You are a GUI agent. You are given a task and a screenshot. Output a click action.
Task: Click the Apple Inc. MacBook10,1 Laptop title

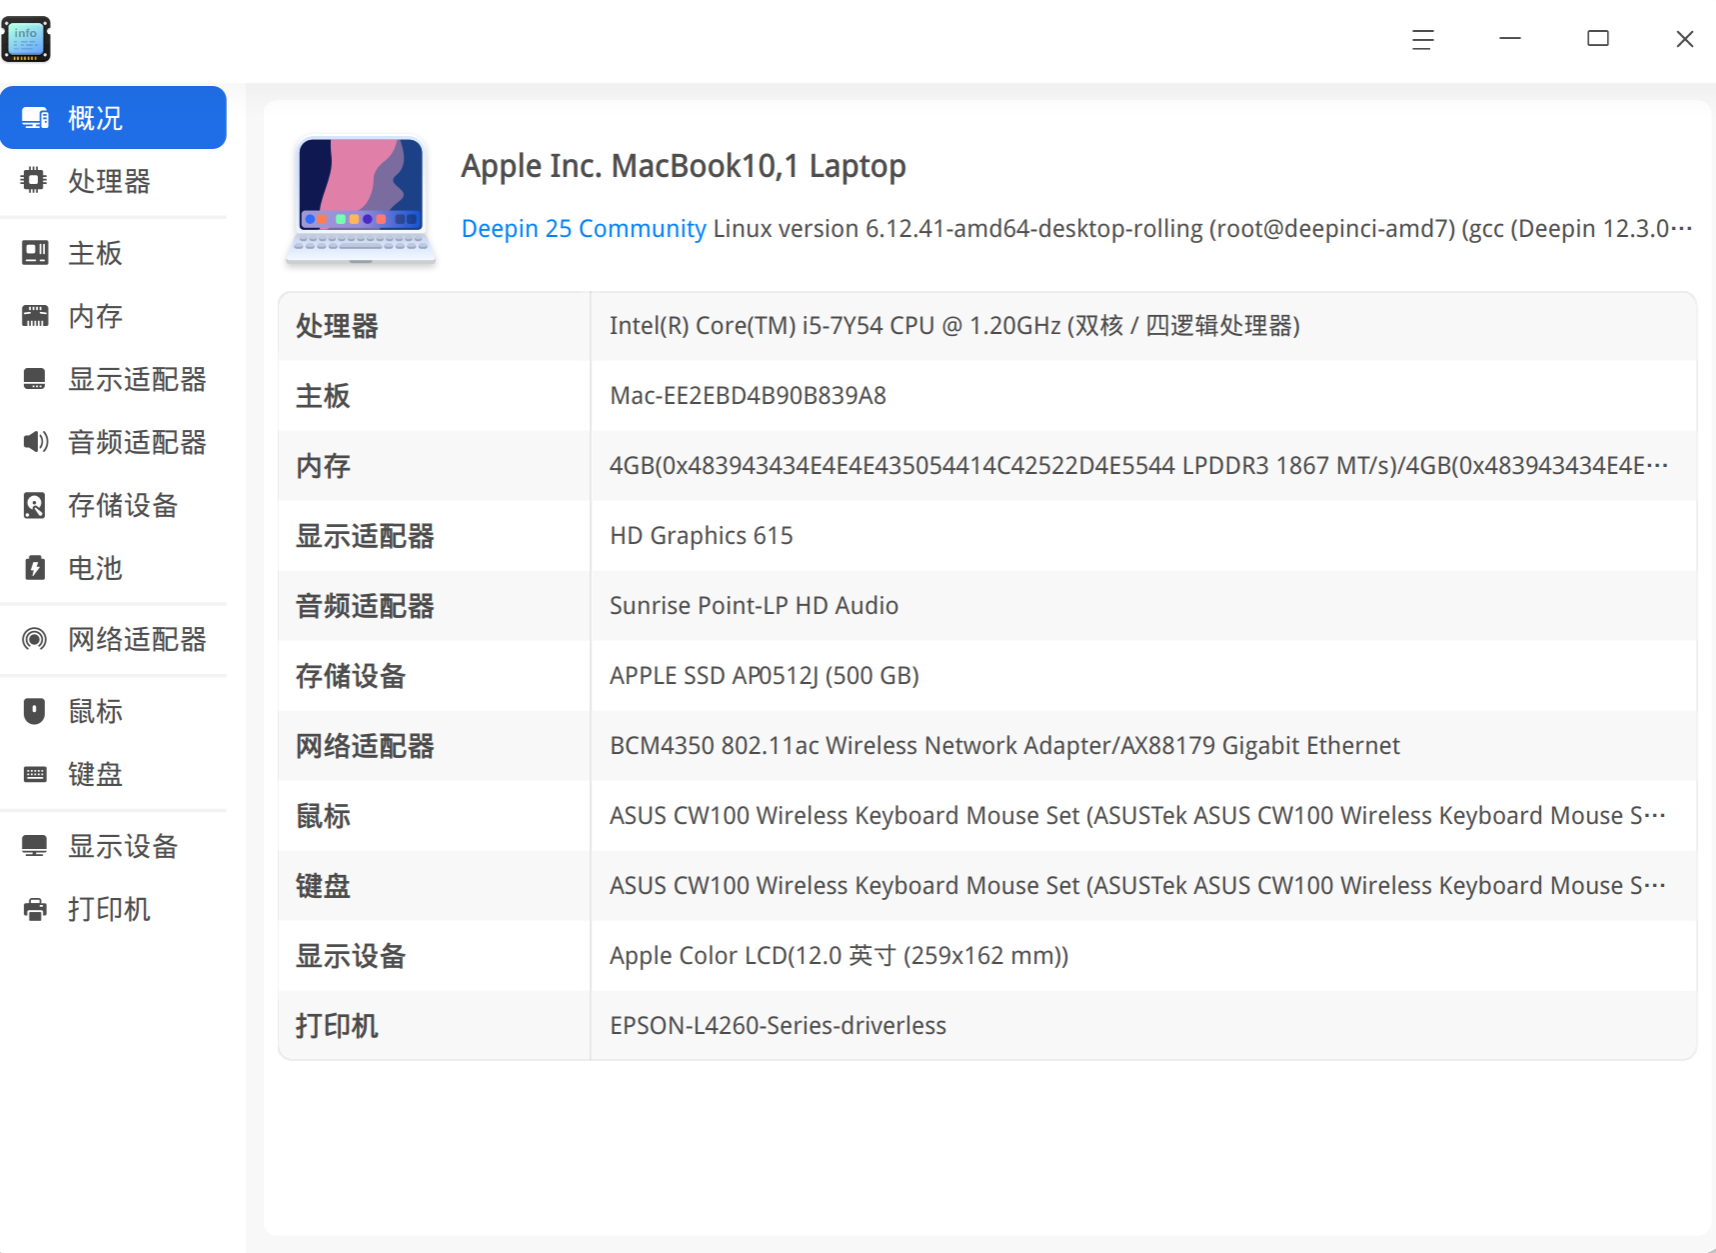[683, 166]
